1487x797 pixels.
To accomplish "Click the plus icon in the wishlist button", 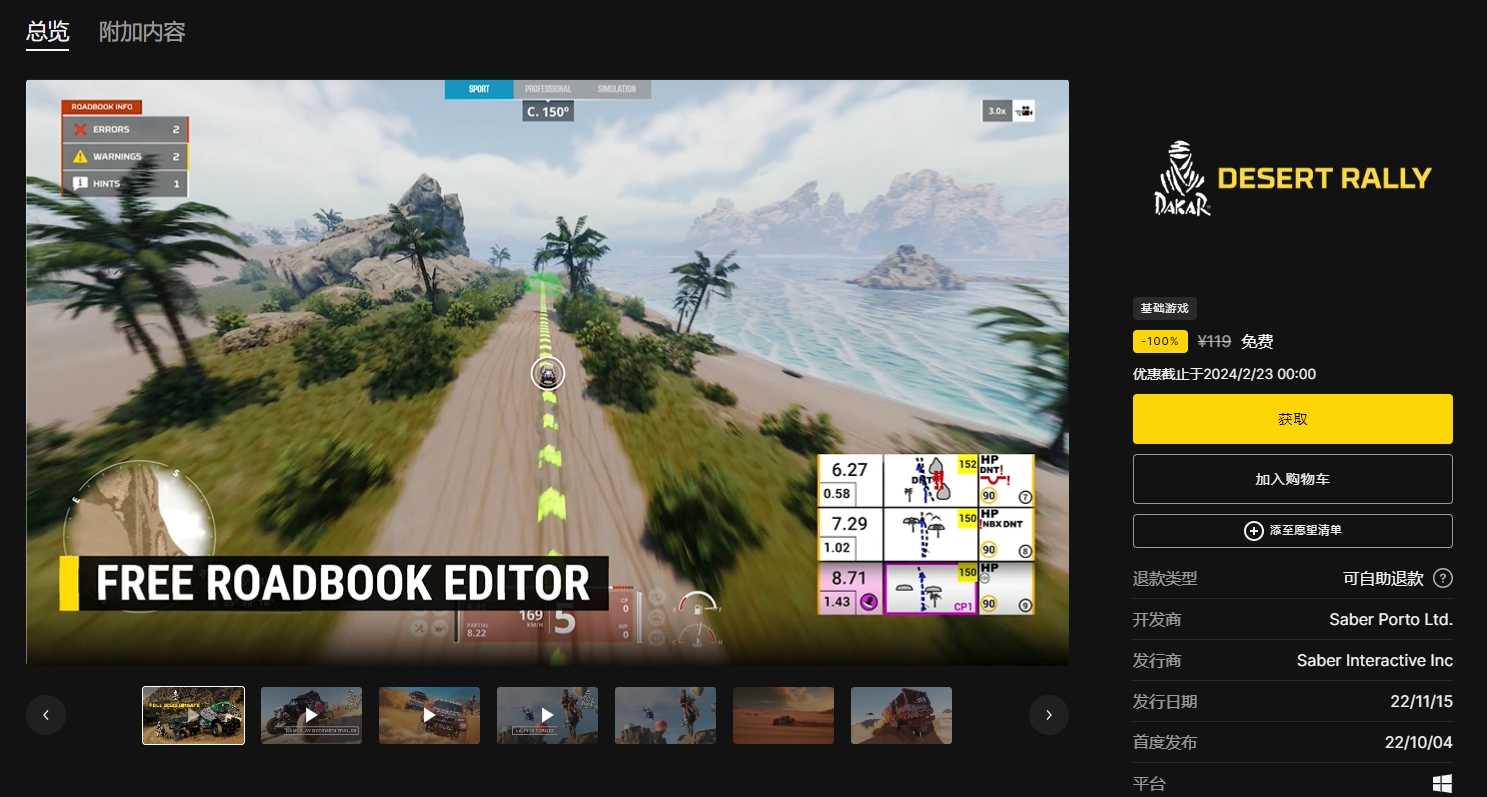I will (x=1253, y=531).
